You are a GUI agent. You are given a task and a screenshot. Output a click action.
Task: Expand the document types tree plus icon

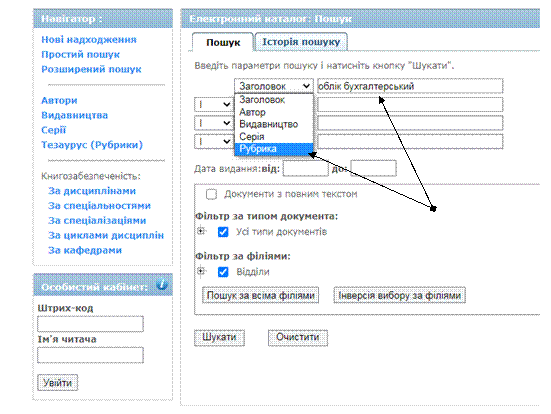tap(201, 231)
